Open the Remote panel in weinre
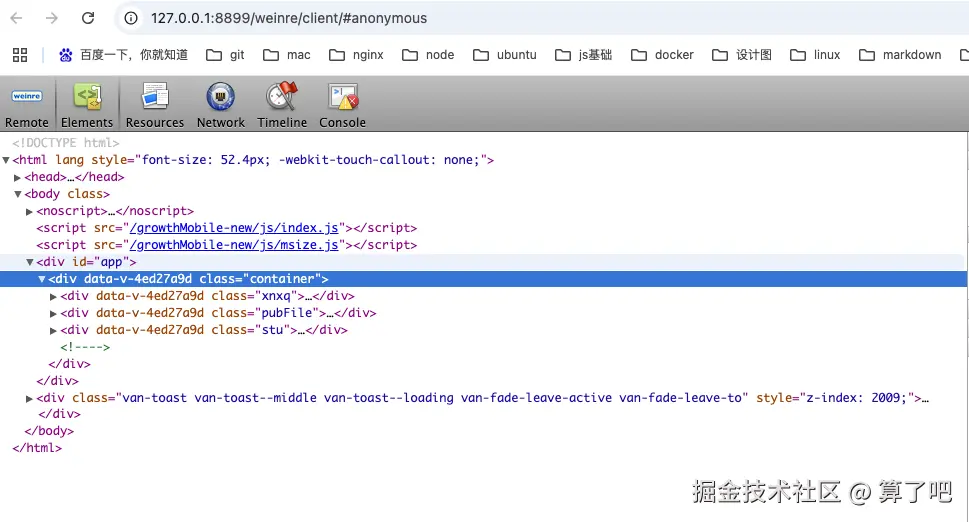Viewport: 969px width, 522px height. [x=27, y=104]
